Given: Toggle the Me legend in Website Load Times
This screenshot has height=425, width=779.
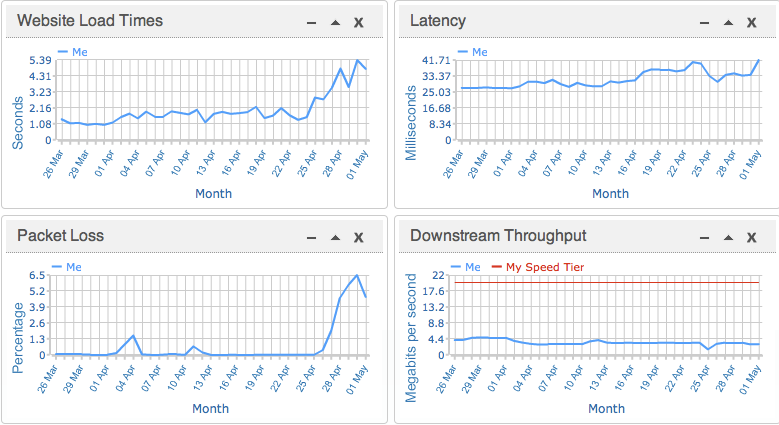Looking at the screenshot, I should [x=73, y=52].
